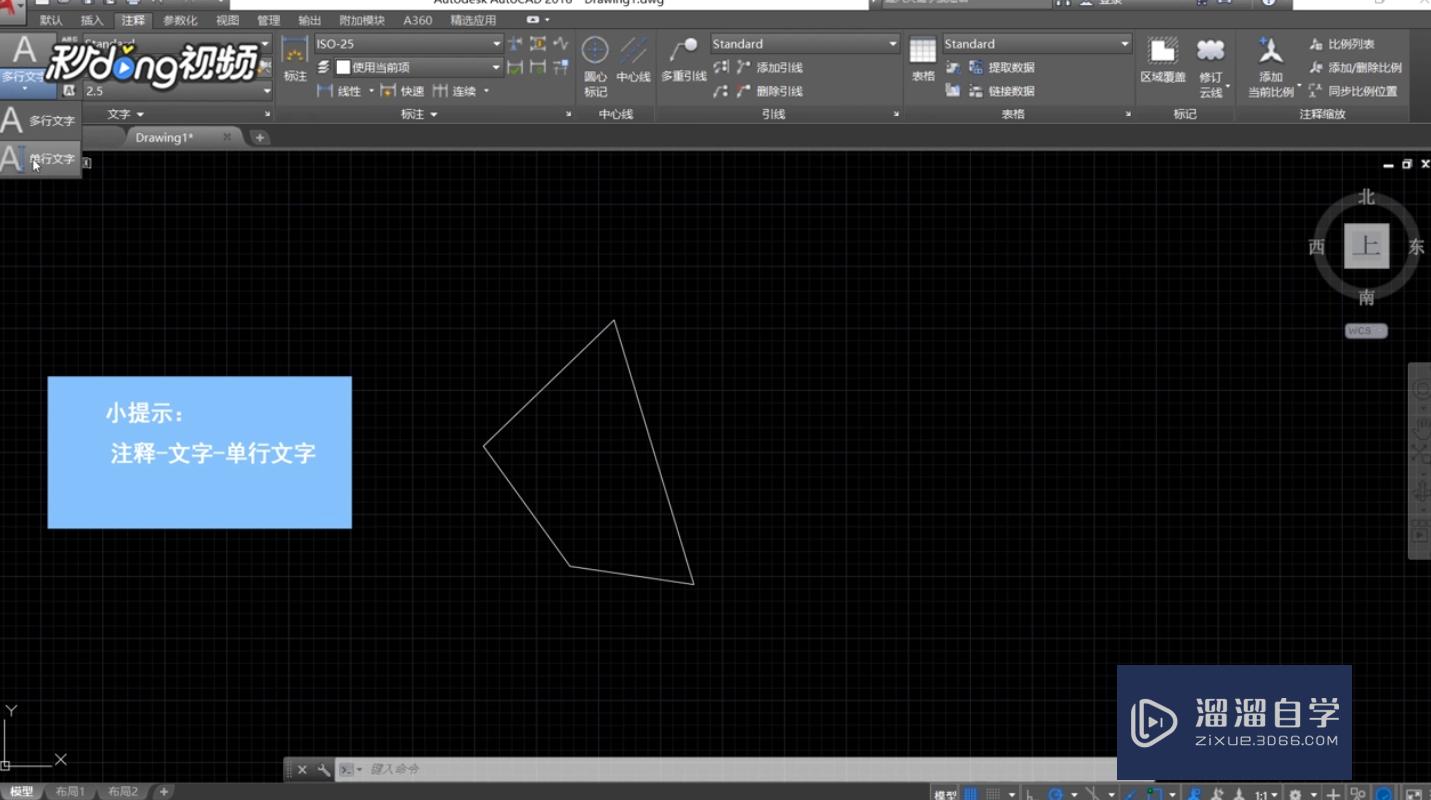Open the 使用当前项 layer dropdown
Image resolution: width=1431 pixels, height=800 pixels.
[x=418, y=67]
